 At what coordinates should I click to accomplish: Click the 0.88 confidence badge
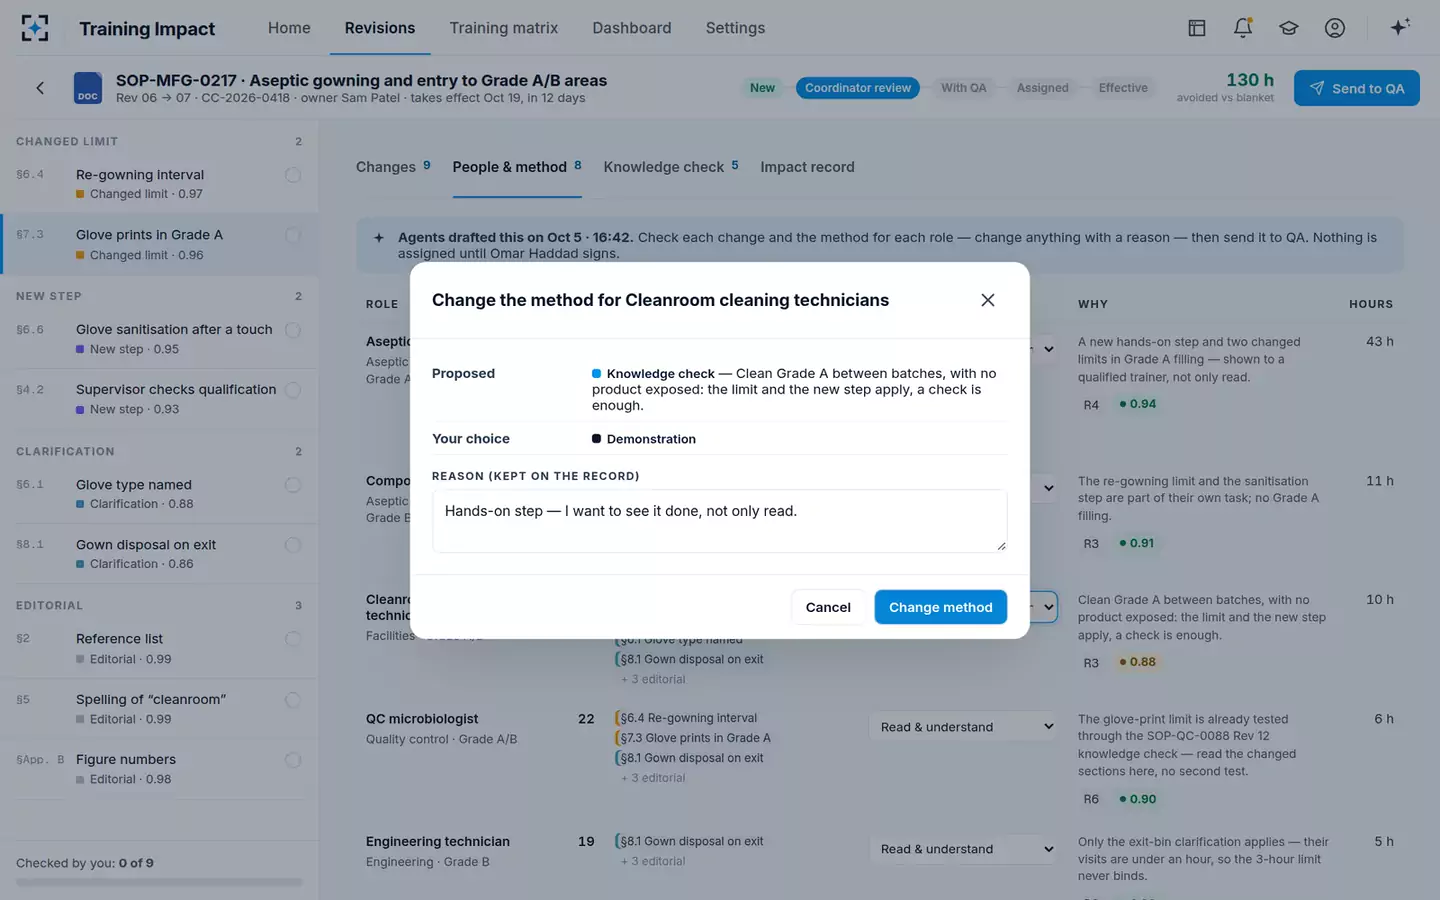(x=1138, y=662)
